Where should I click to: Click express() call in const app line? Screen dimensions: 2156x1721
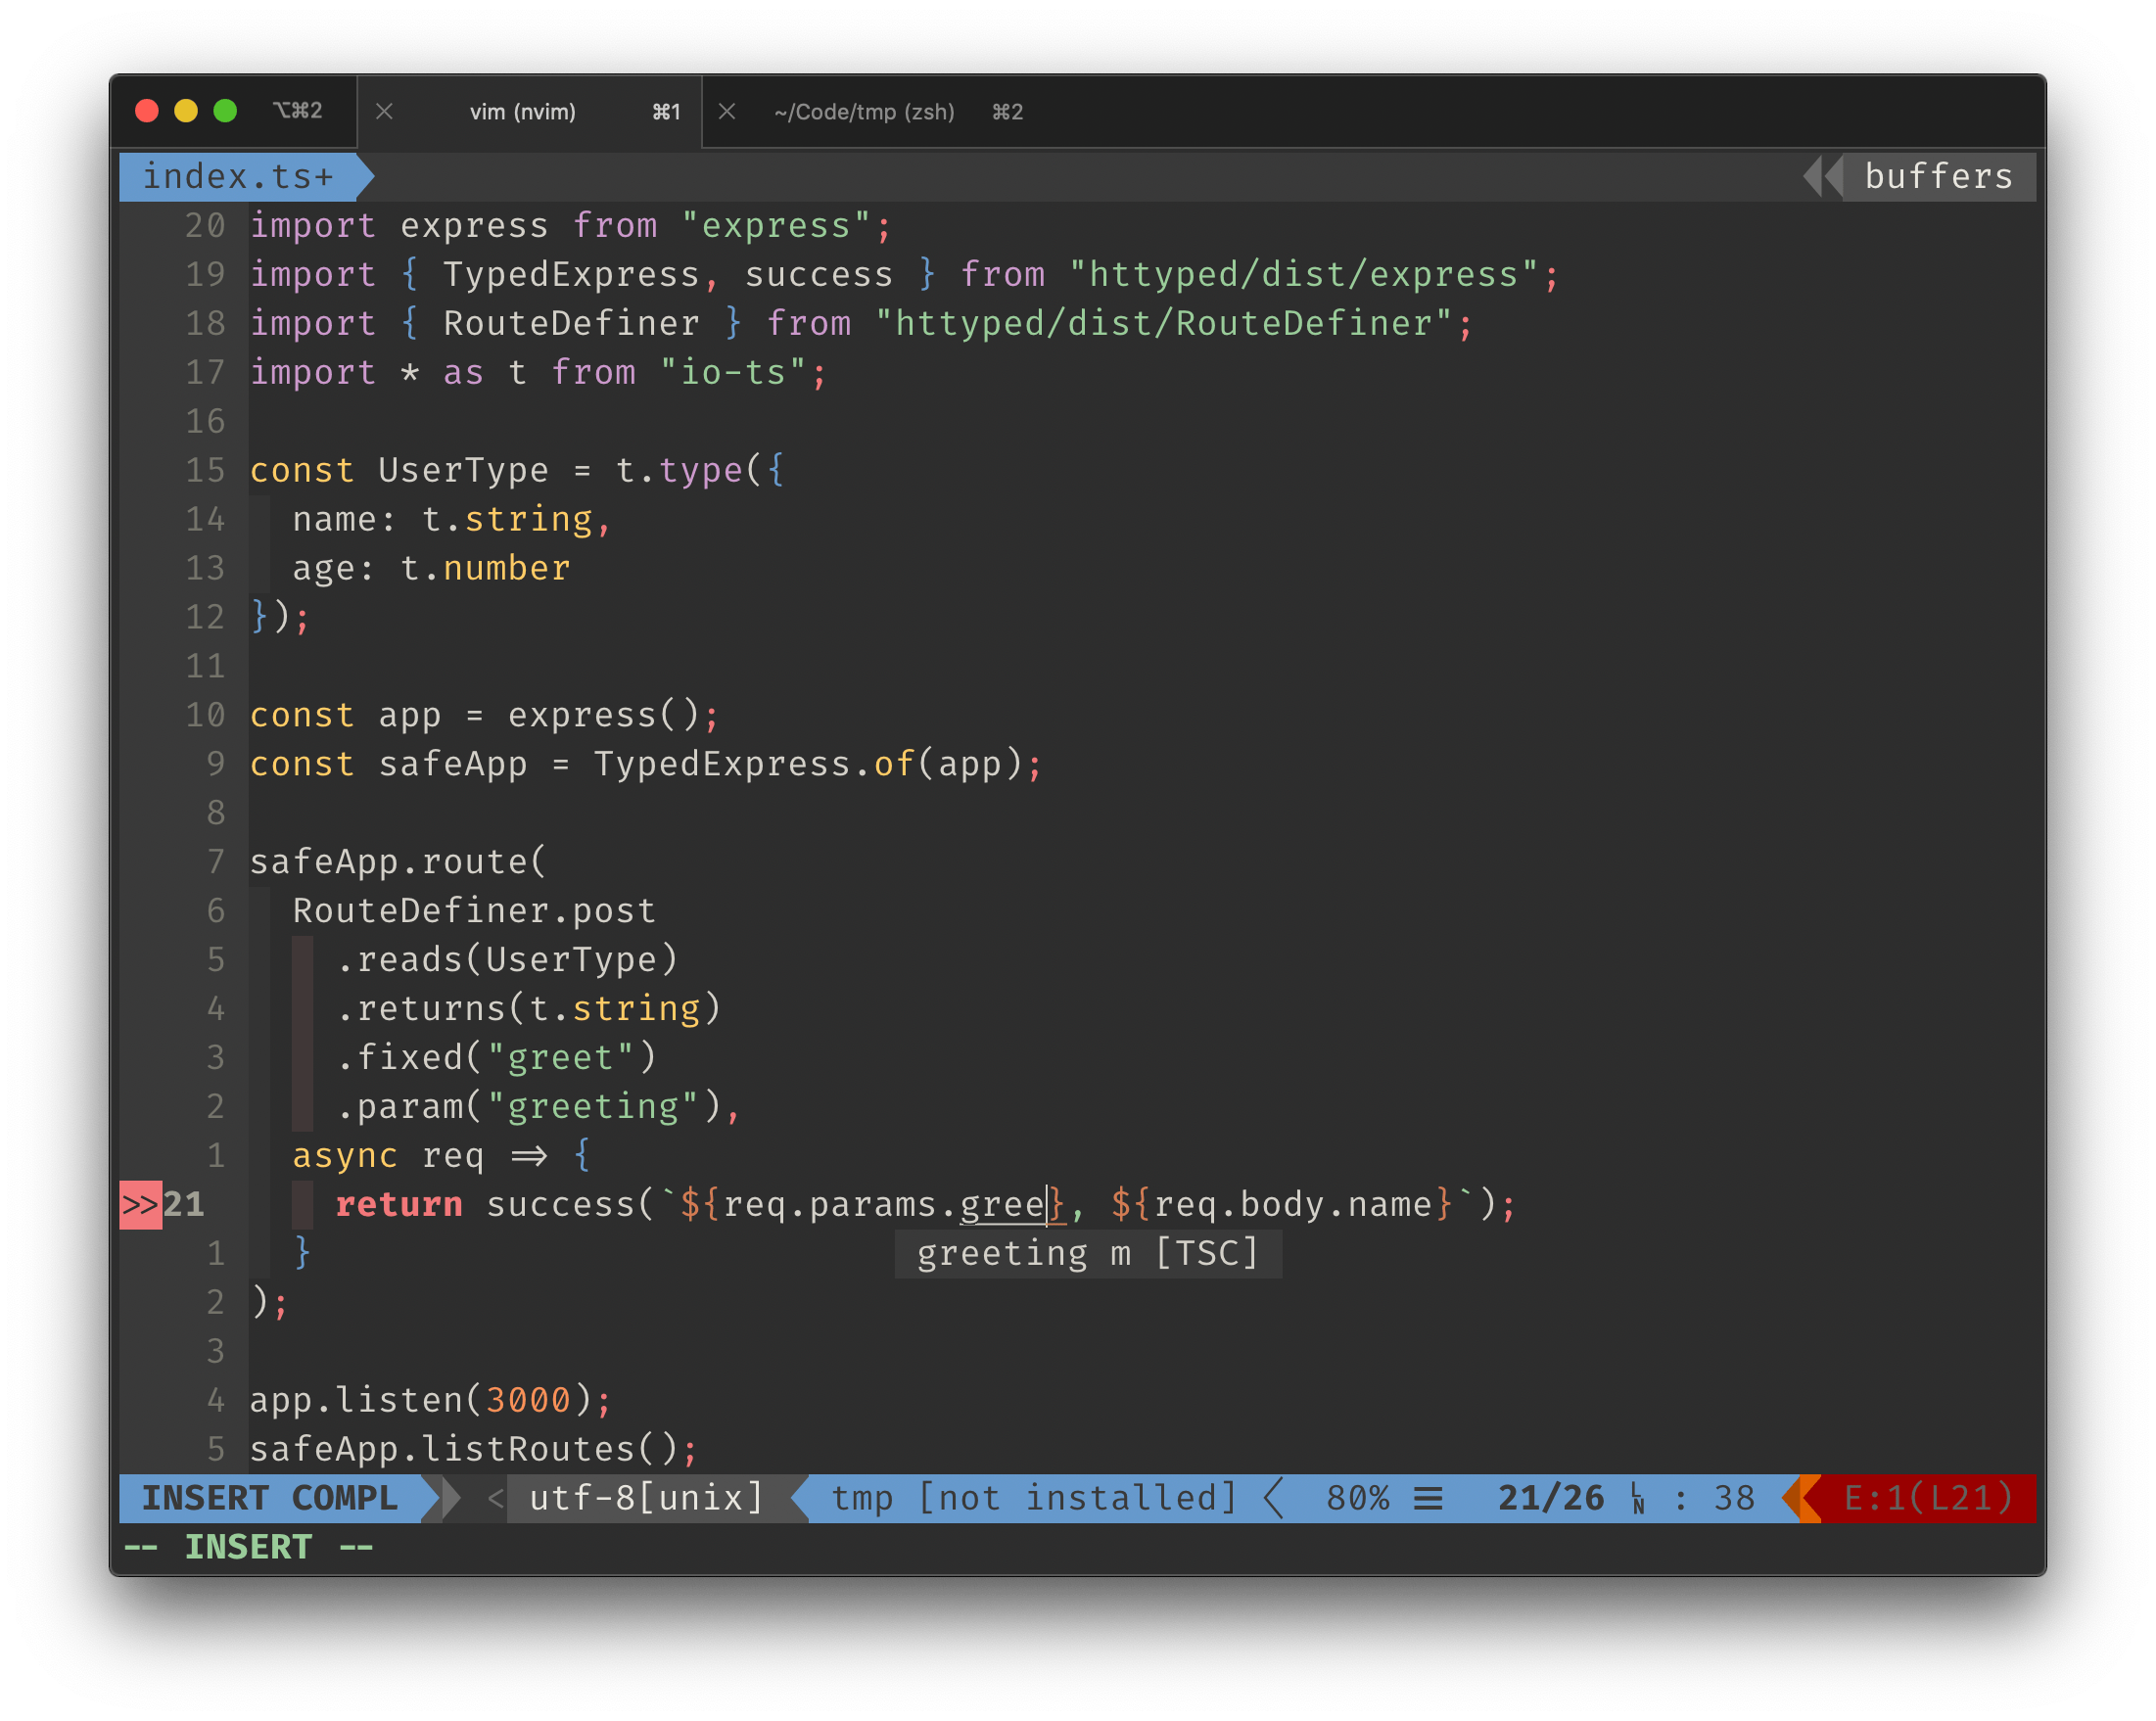point(604,715)
